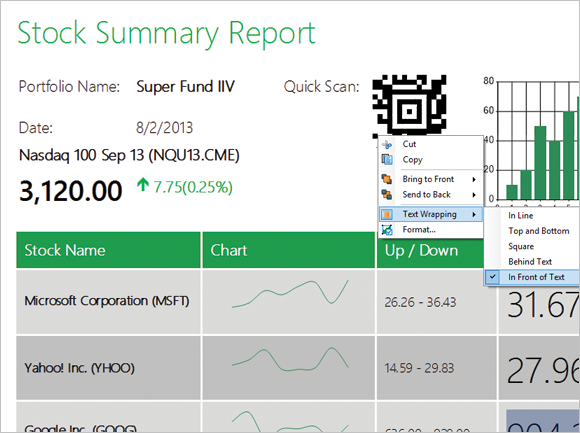Click the 3,120.00 index value
The height and width of the screenshot is (433, 580).
click(70, 191)
